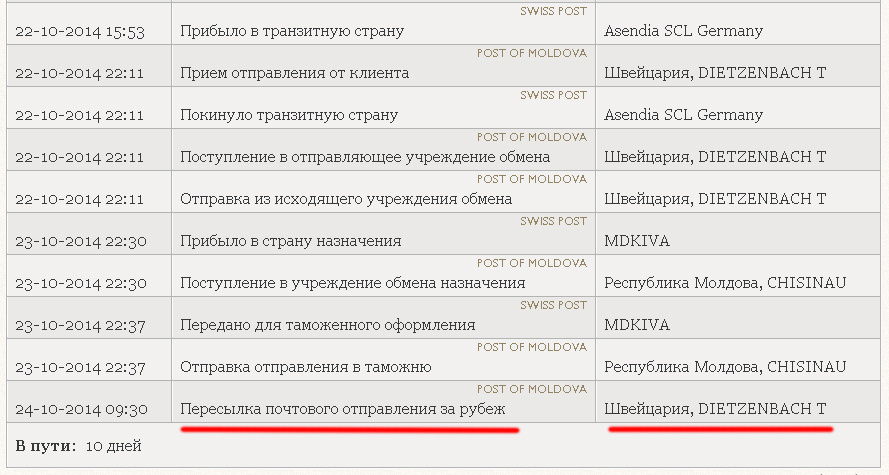
Task: Click the 22-10-2014 15:53 timestamp
Action: click(x=80, y=31)
